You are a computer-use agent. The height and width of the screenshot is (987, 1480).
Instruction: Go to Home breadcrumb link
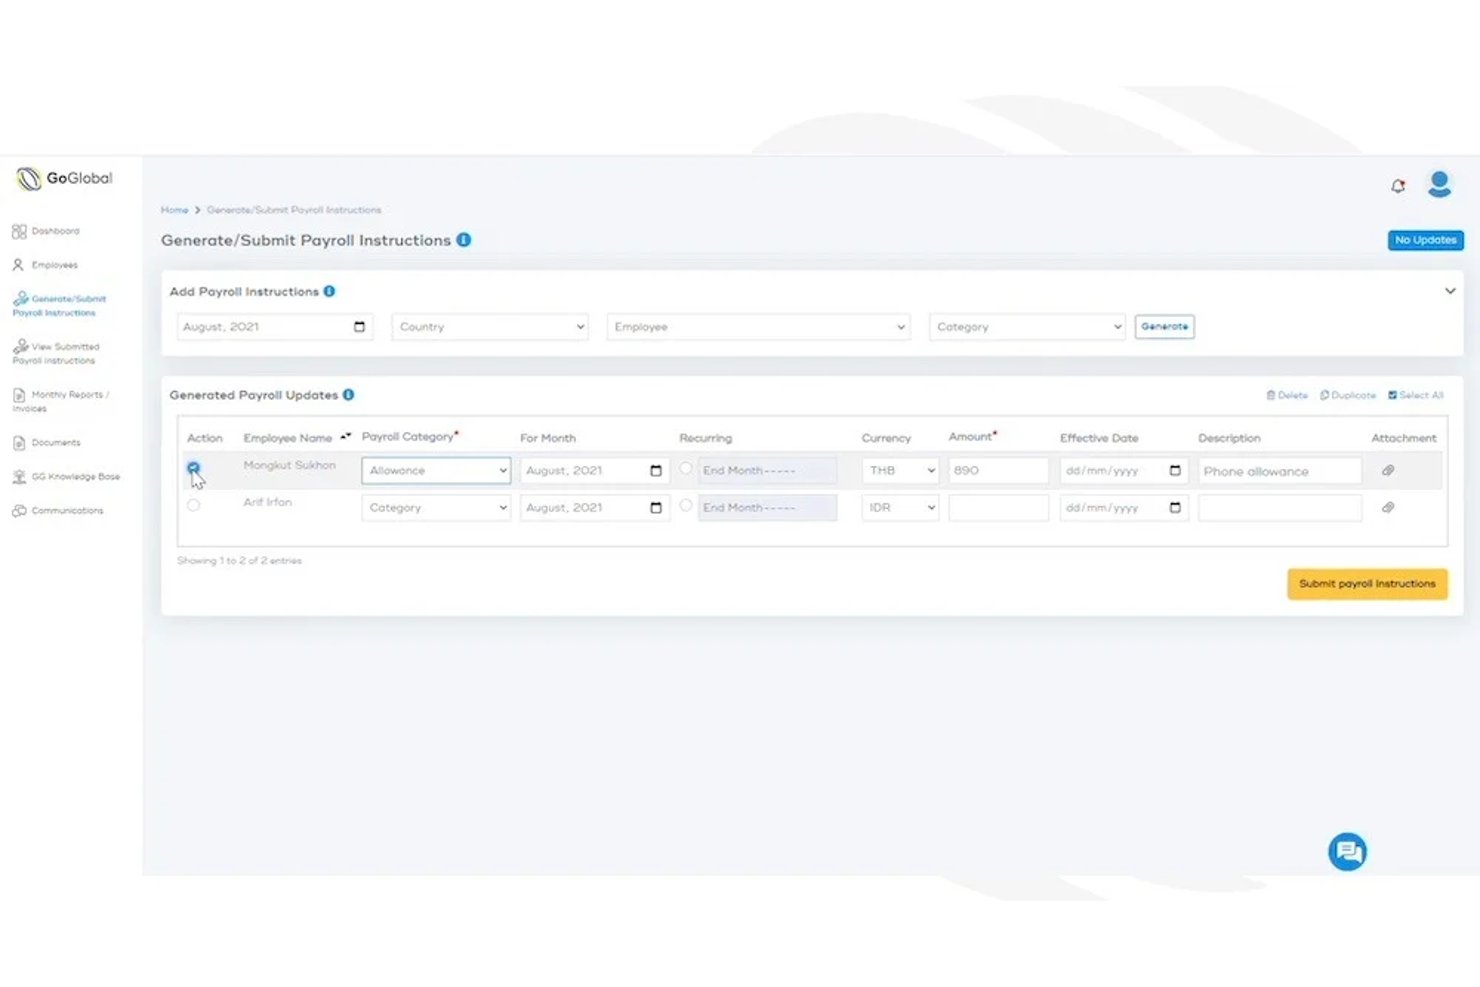click(x=175, y=210)
